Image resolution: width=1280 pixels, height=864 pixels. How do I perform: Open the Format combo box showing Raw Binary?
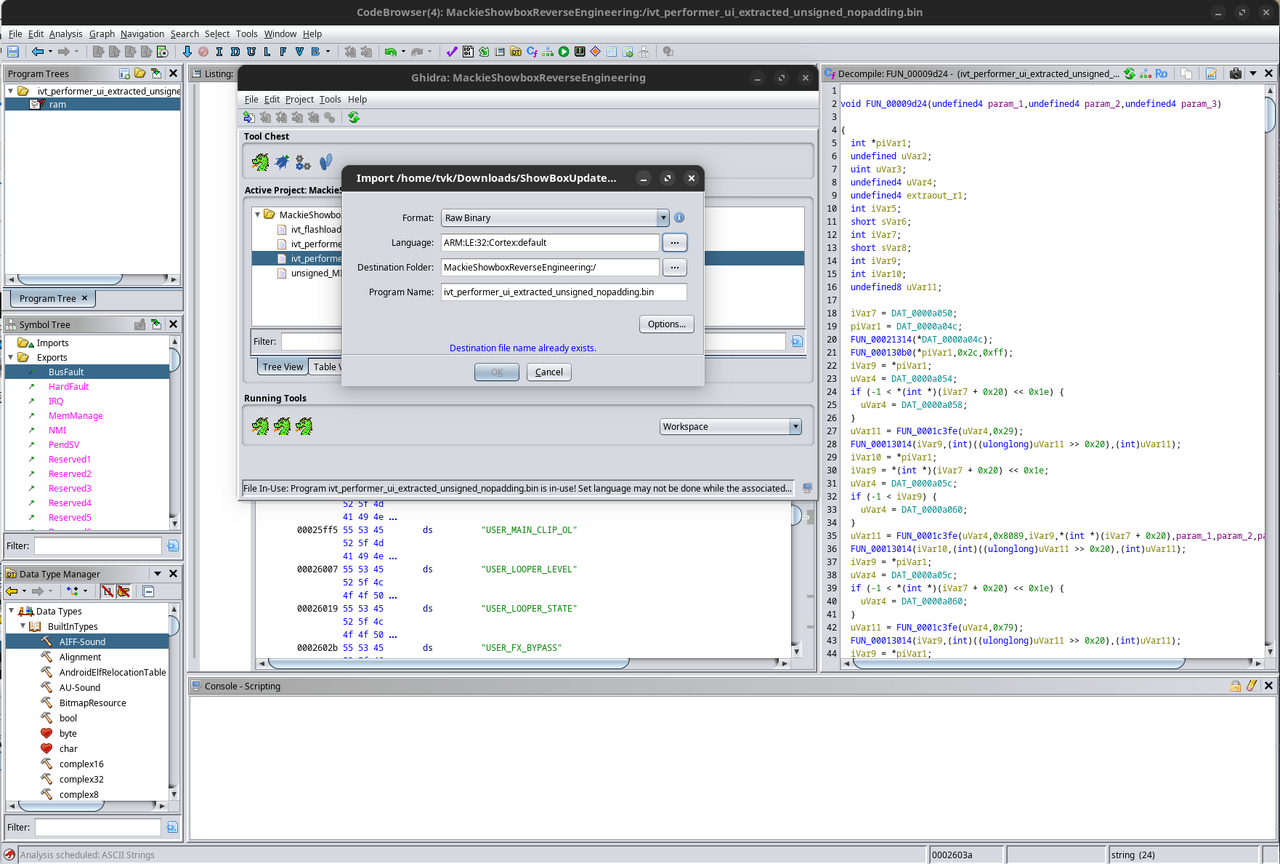[555, 218]
